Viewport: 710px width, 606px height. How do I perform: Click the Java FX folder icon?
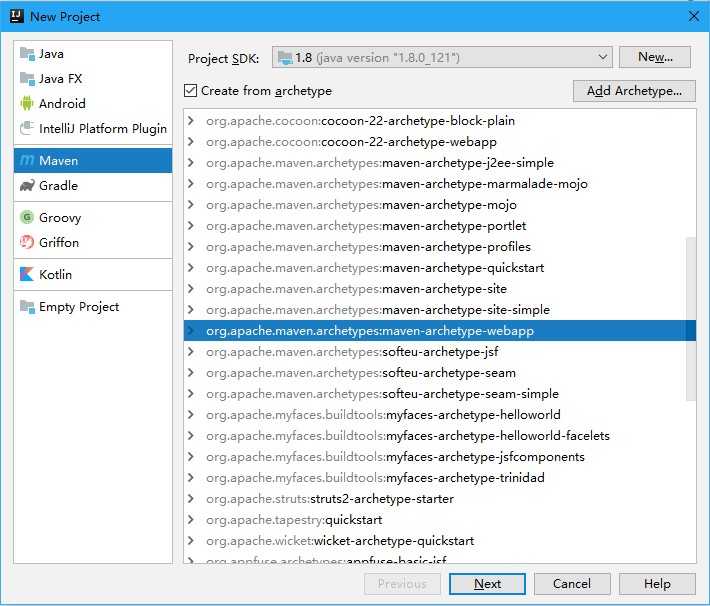click(27, 79)
